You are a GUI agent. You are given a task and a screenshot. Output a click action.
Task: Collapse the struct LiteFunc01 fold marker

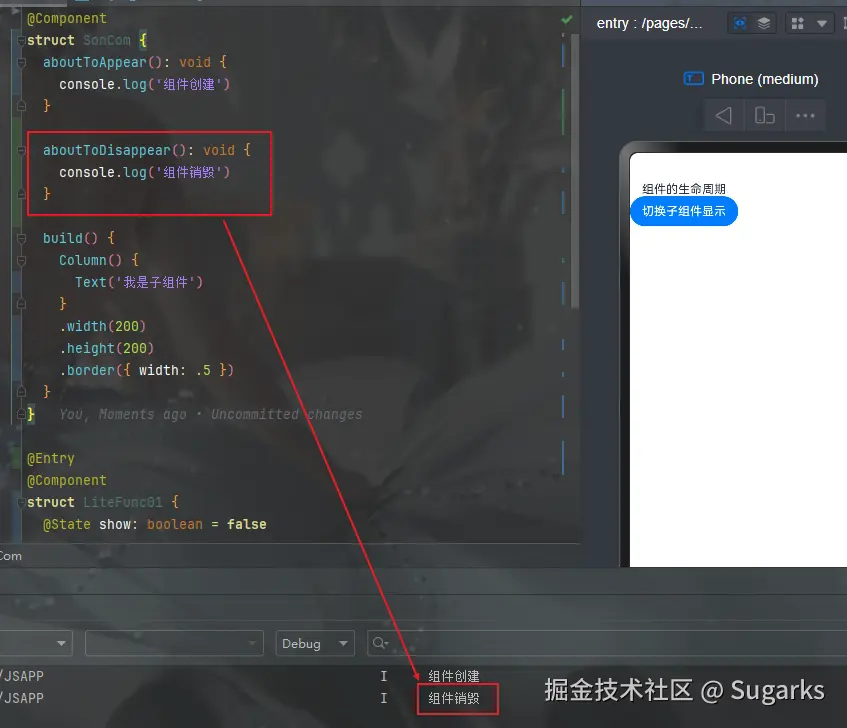click(21, 502)
